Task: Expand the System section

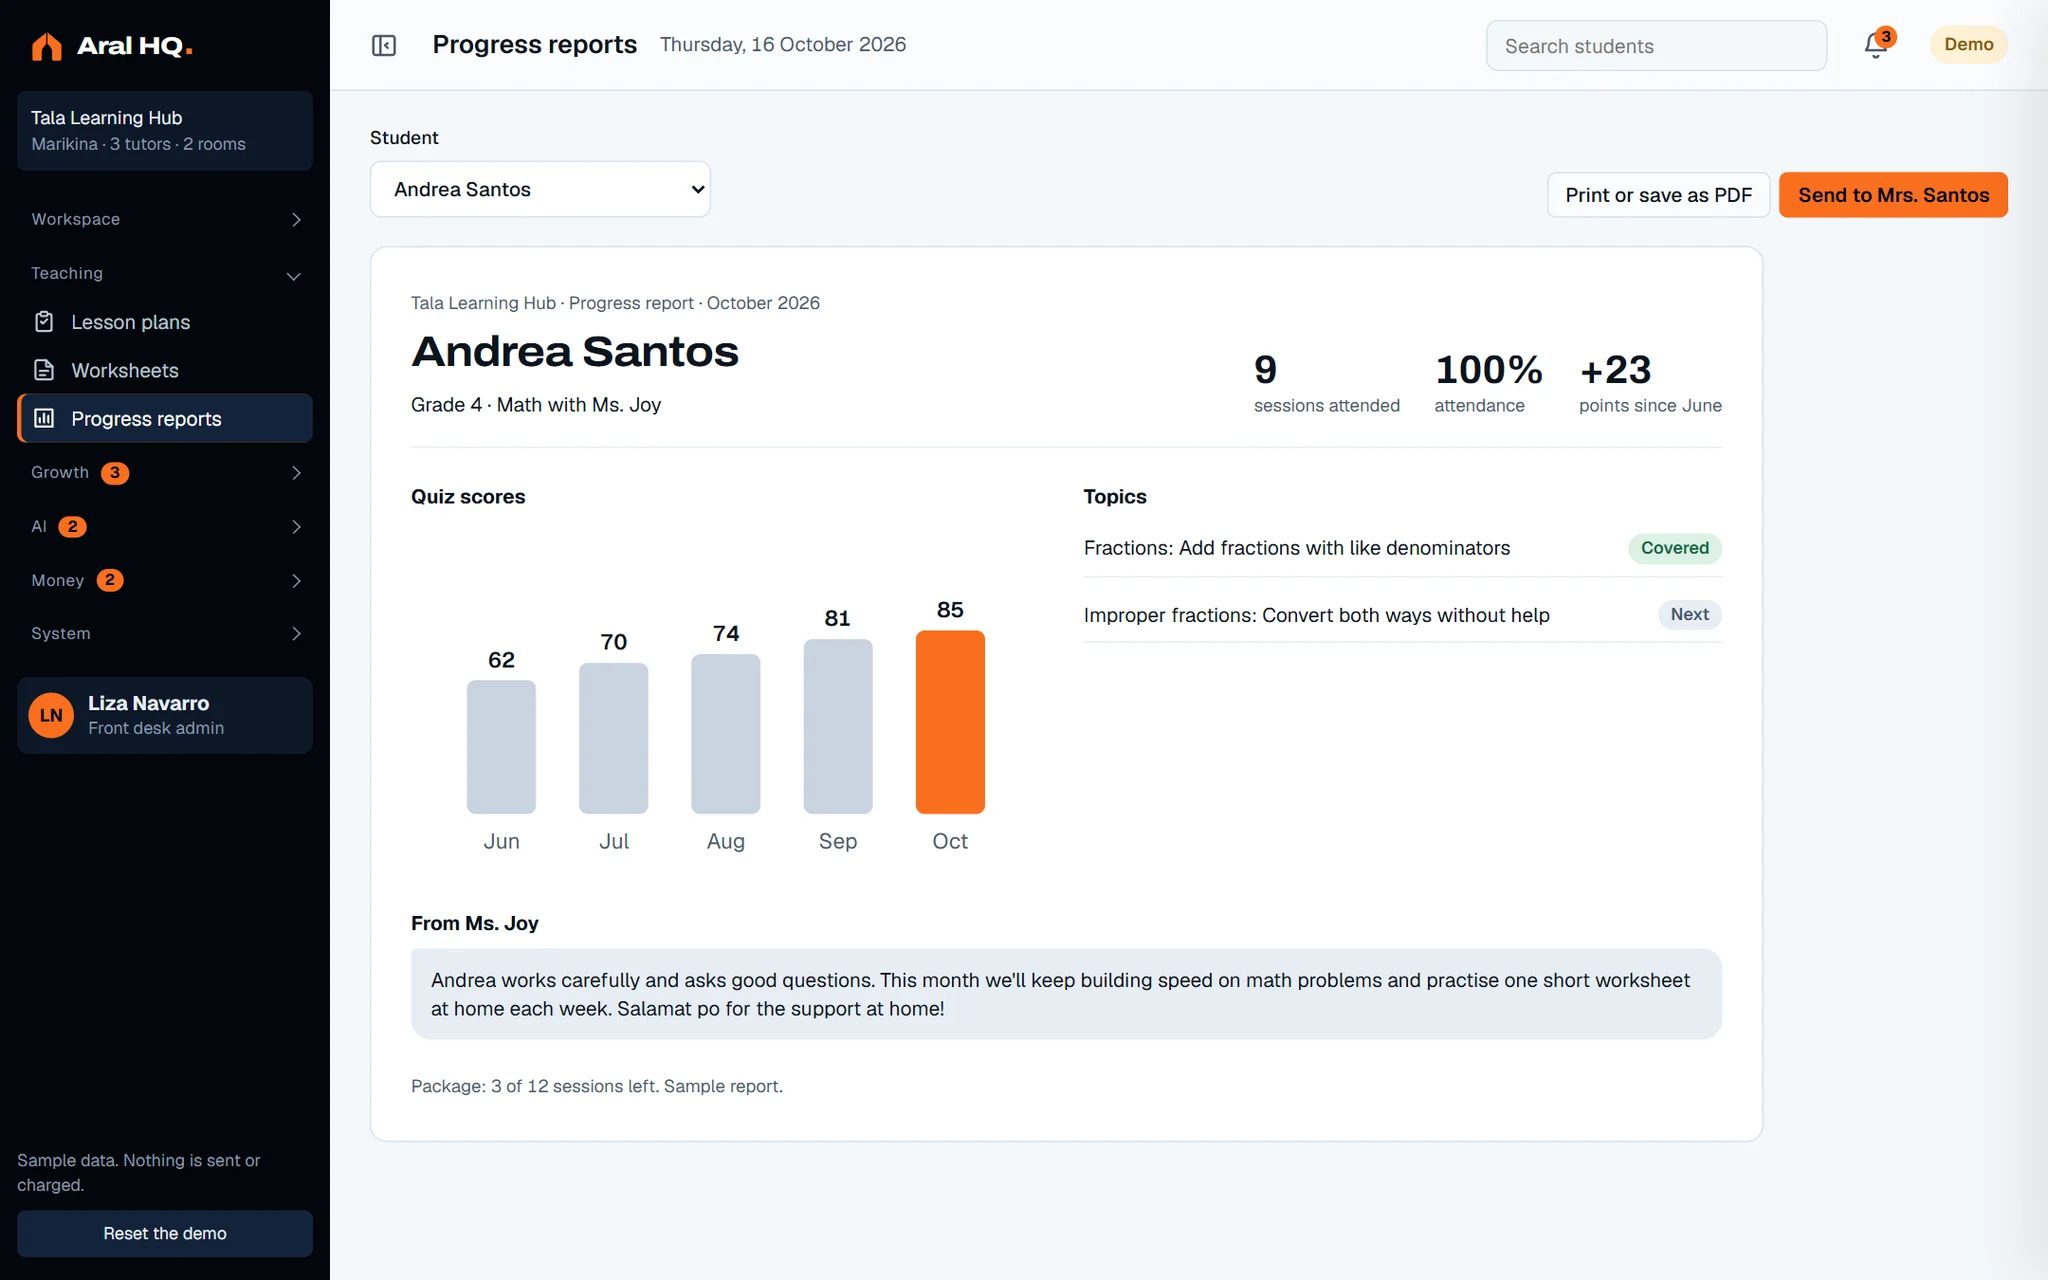Action: [165, 633]
